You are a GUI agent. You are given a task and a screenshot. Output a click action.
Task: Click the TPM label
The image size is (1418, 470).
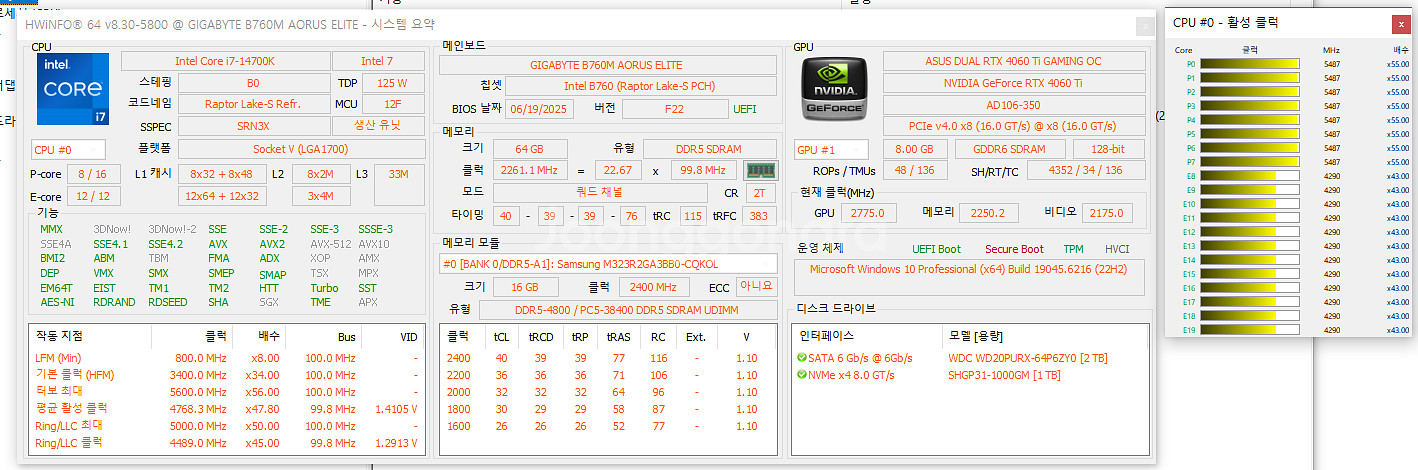point(1073,249)
